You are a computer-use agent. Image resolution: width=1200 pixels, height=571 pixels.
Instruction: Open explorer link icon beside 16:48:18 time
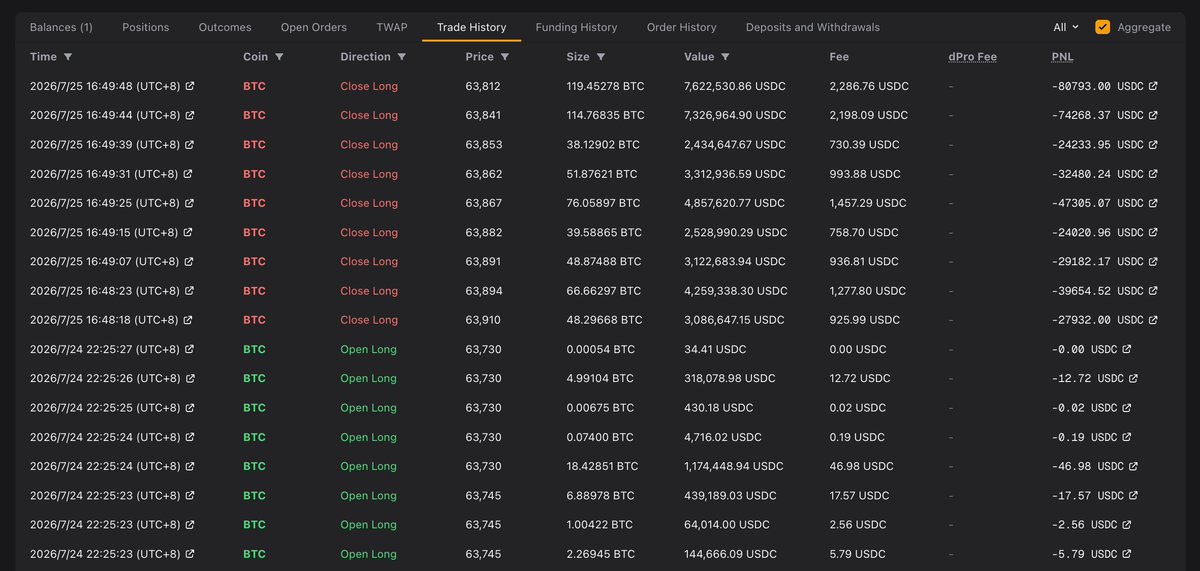(x=190, y=320)
